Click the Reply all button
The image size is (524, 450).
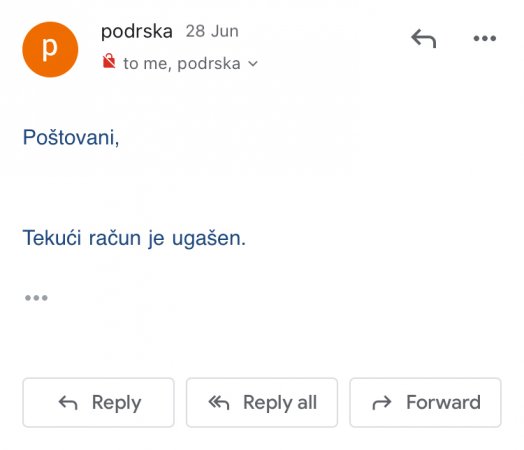(x=262, y=403)
